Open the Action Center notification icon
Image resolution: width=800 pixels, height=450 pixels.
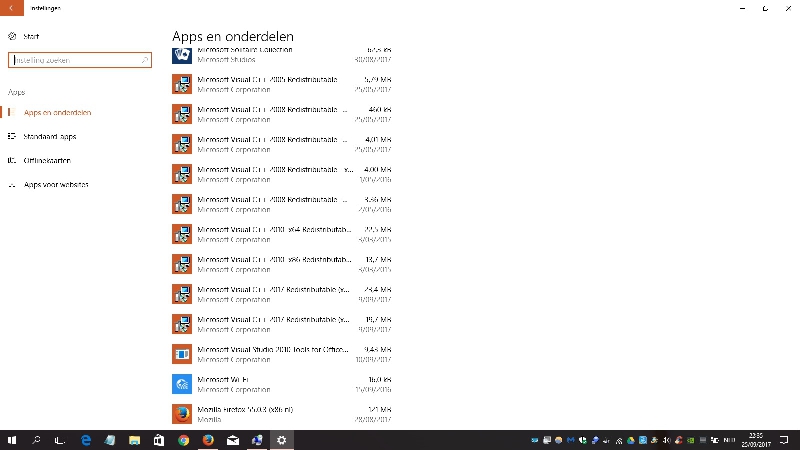point(785,440)
